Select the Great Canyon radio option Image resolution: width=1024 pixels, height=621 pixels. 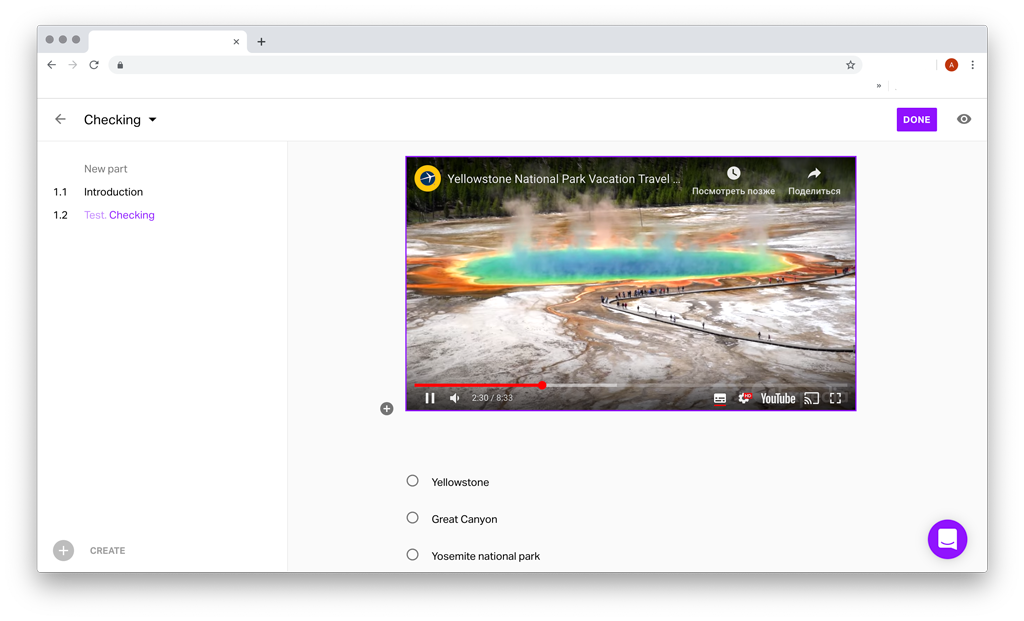[x=412, y=518]
